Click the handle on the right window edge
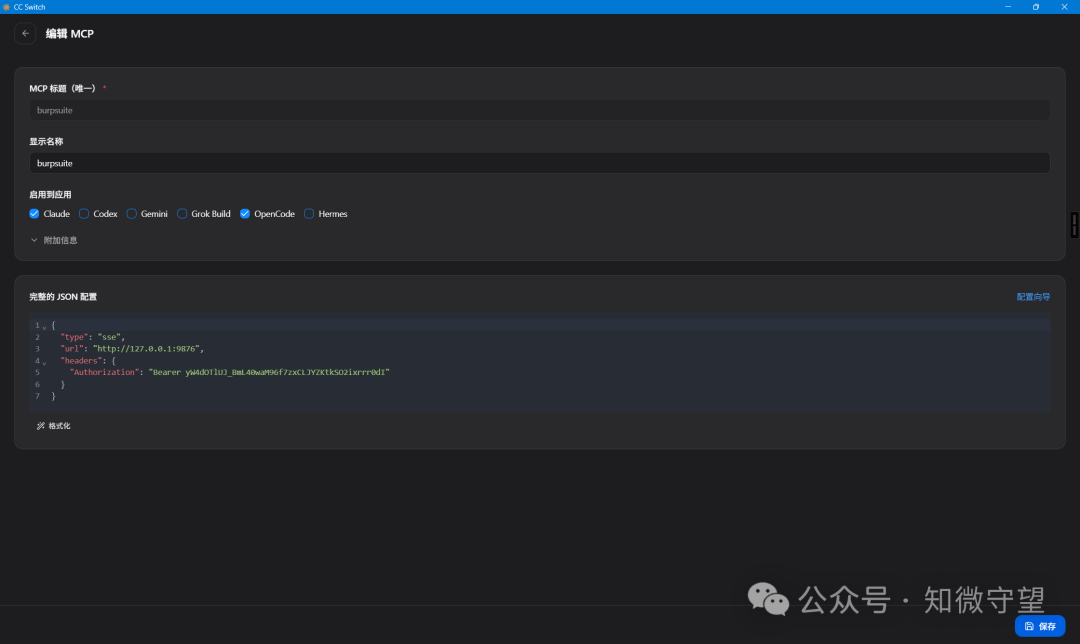The image size is (1080, 644). click(1074, 225)
